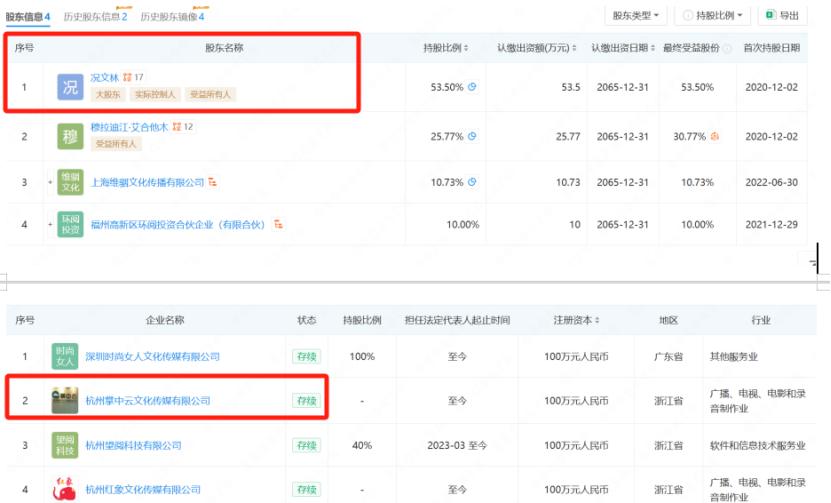This screenshot has height=503, width=831.
Task: Open link 杭州掌中云文化传媒有限公司
Action: [148, 401]
